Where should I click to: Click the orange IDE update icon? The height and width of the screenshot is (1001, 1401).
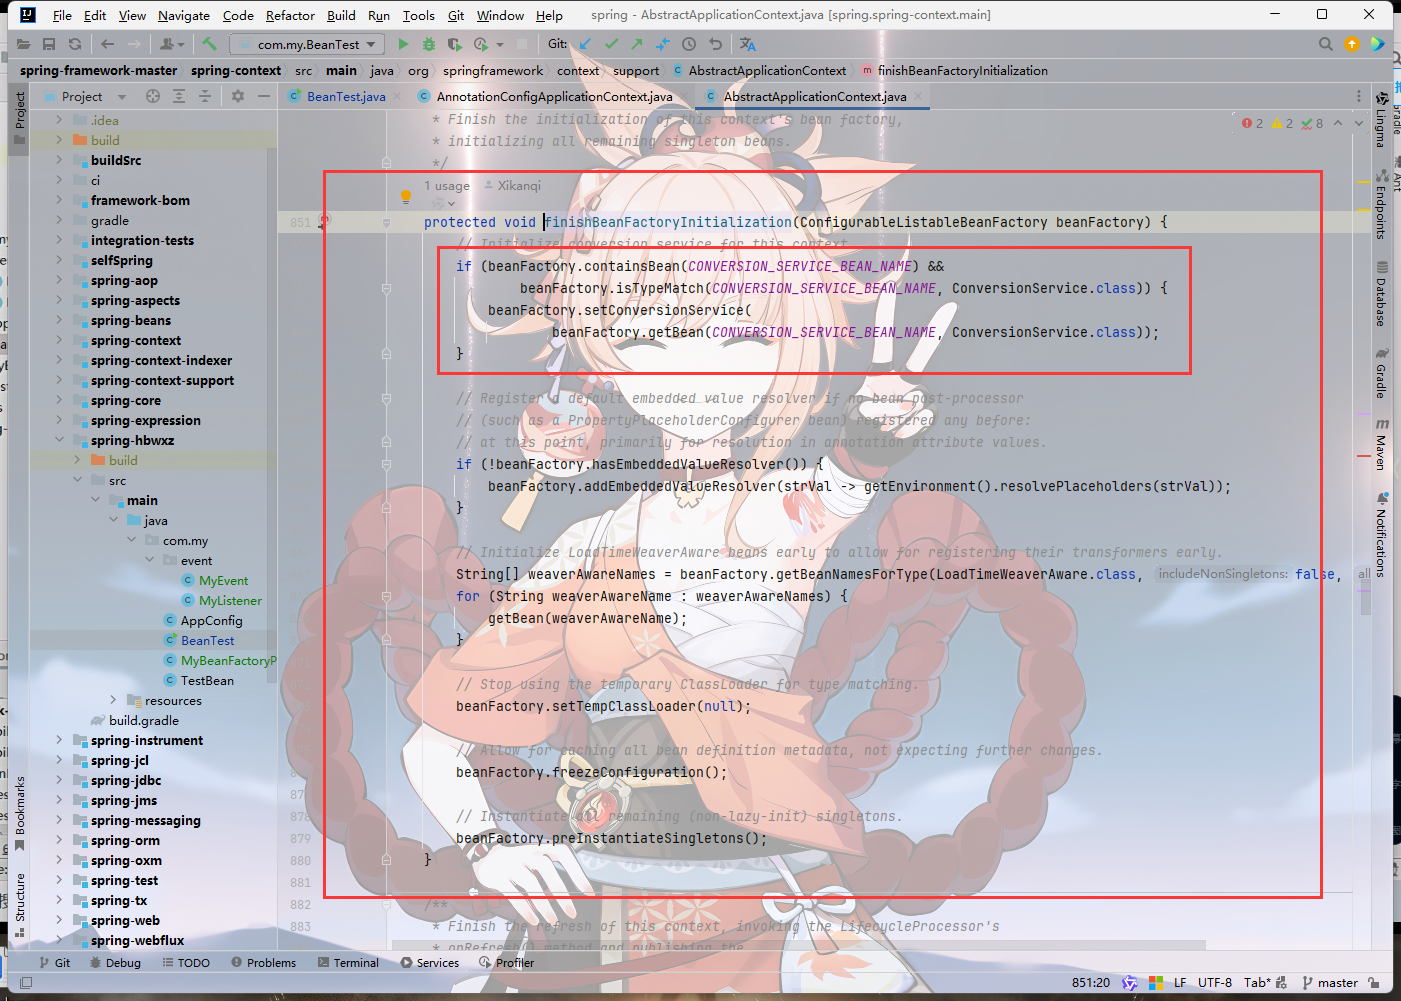coord(1352,44)
